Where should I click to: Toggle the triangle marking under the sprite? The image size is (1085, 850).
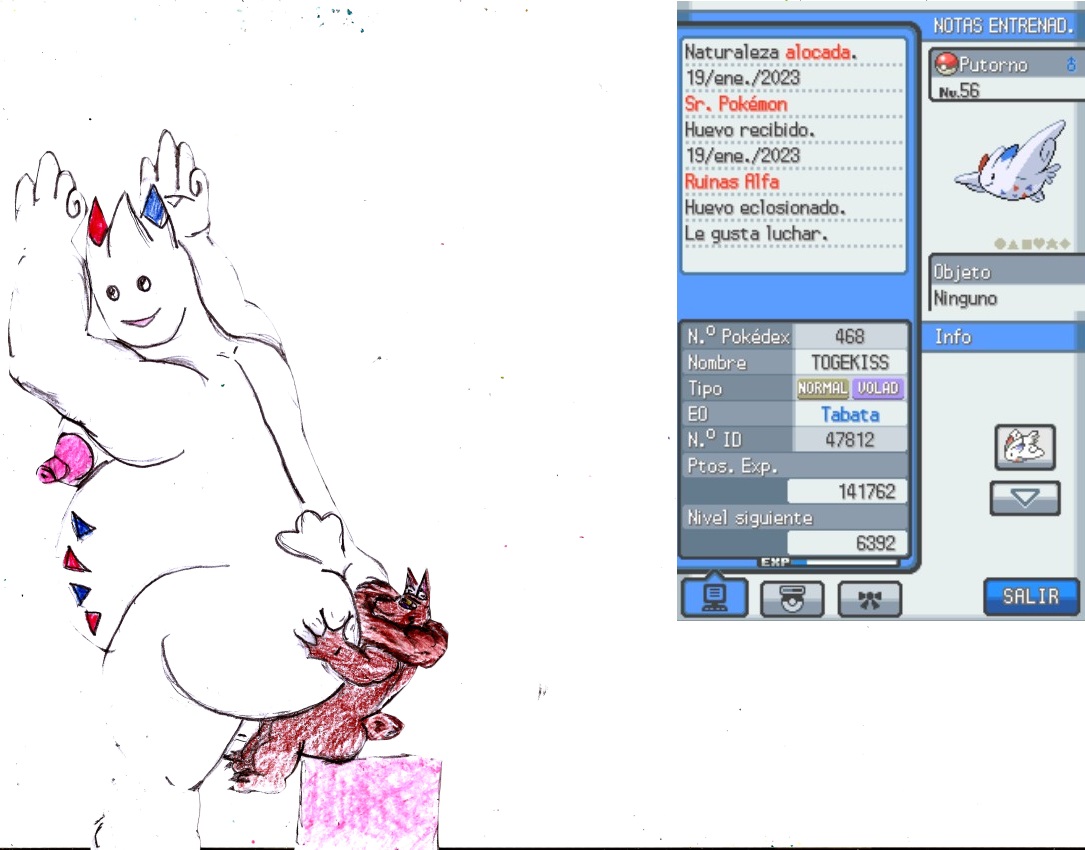[x=1012, y=244]
